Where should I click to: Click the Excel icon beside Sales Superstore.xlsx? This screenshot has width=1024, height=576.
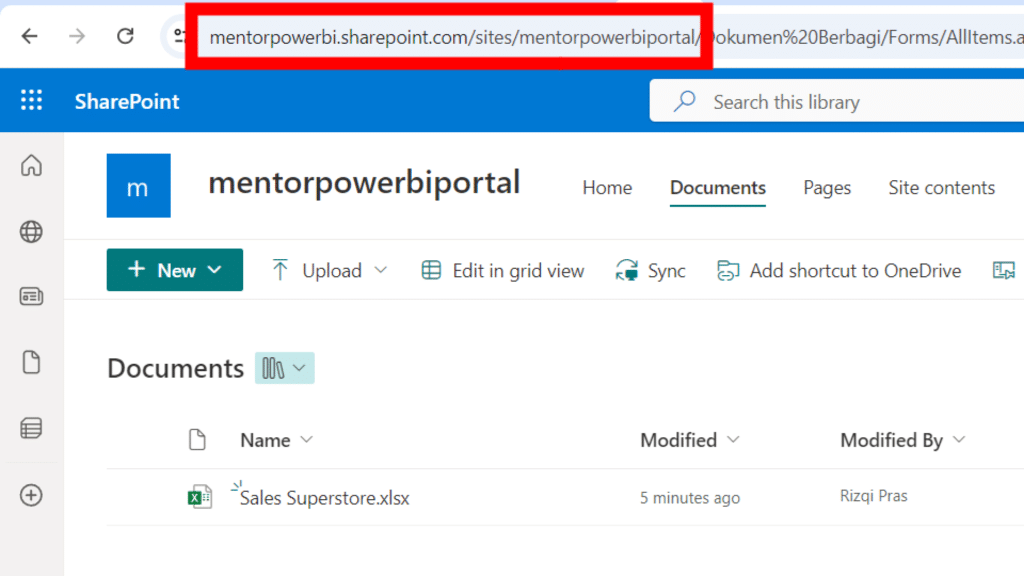click(x=199, y=495)
